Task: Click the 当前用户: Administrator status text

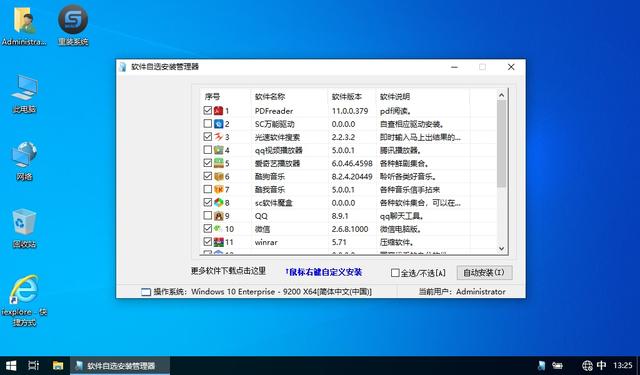Action: (x=462, y=292)
